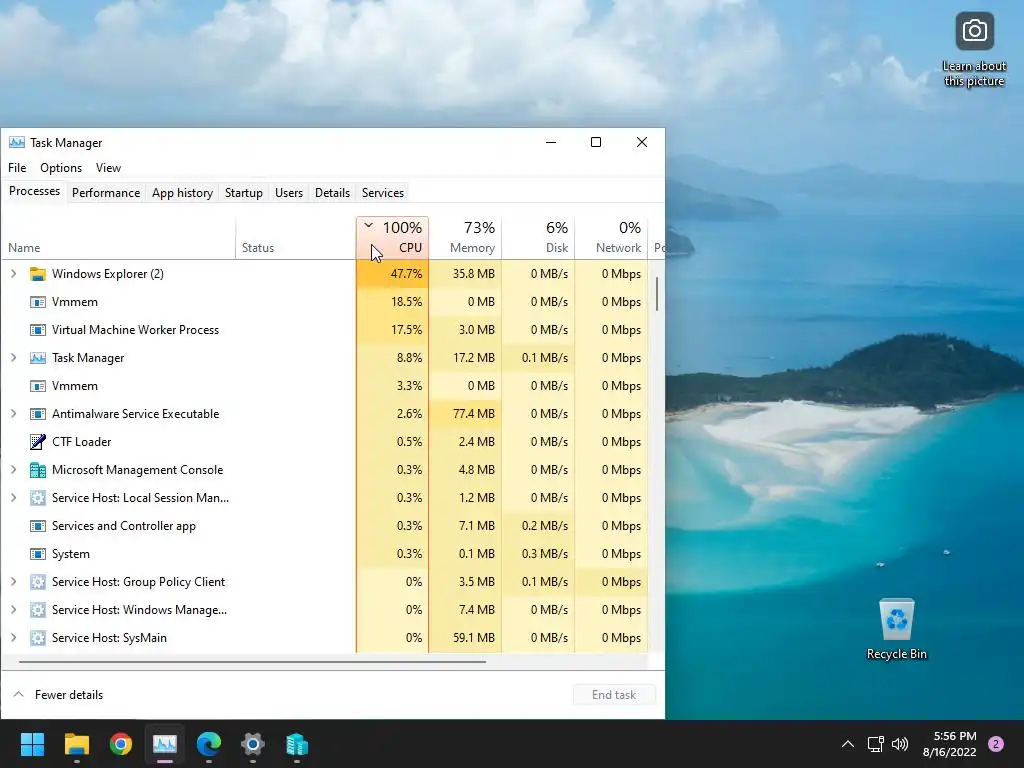The image size is (1024, 768).
Task: Switch to the Performance tab
Action: click(106, 193)
